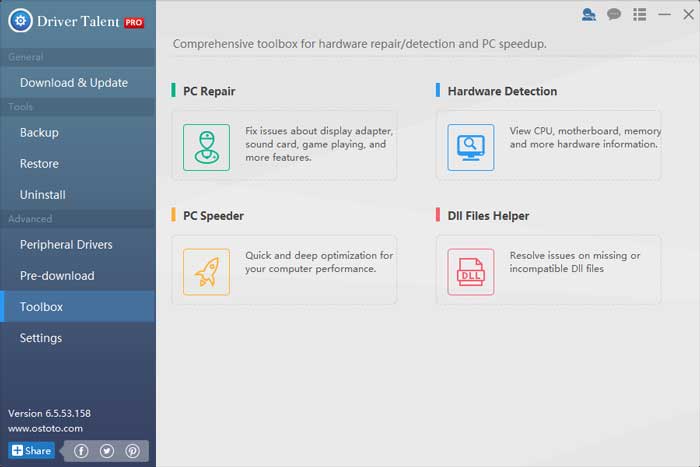
Task: Minimize the Driver Talent window
Action: tap(664, 15)
